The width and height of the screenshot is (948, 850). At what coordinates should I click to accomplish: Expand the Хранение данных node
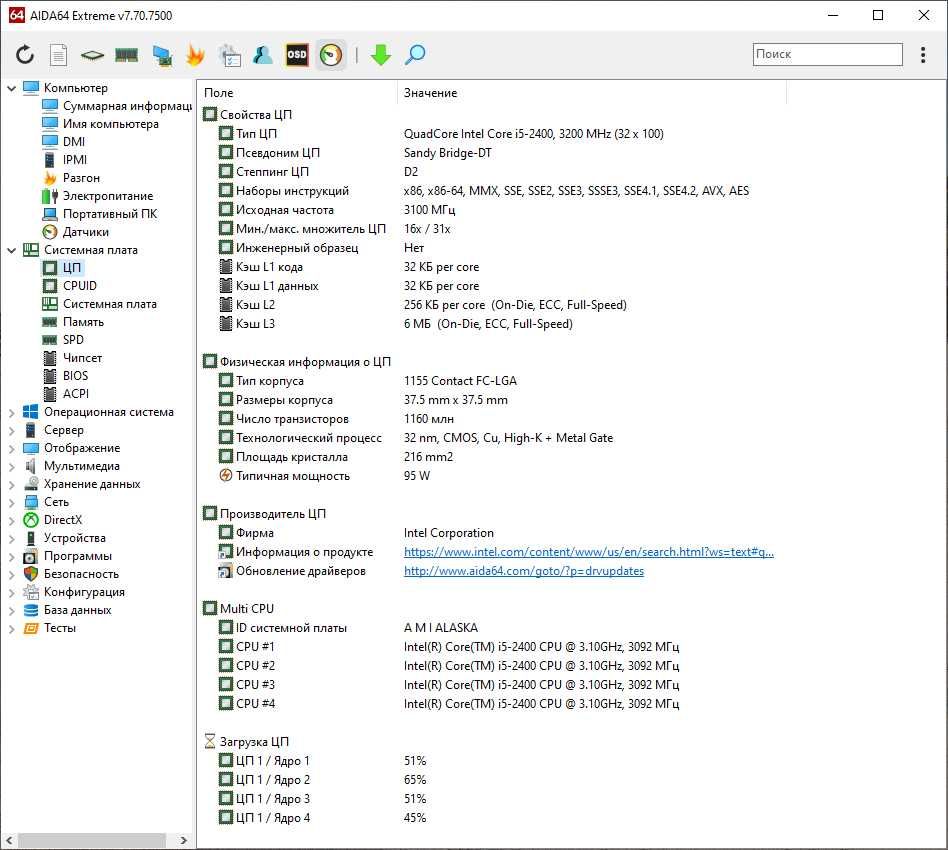11,485
